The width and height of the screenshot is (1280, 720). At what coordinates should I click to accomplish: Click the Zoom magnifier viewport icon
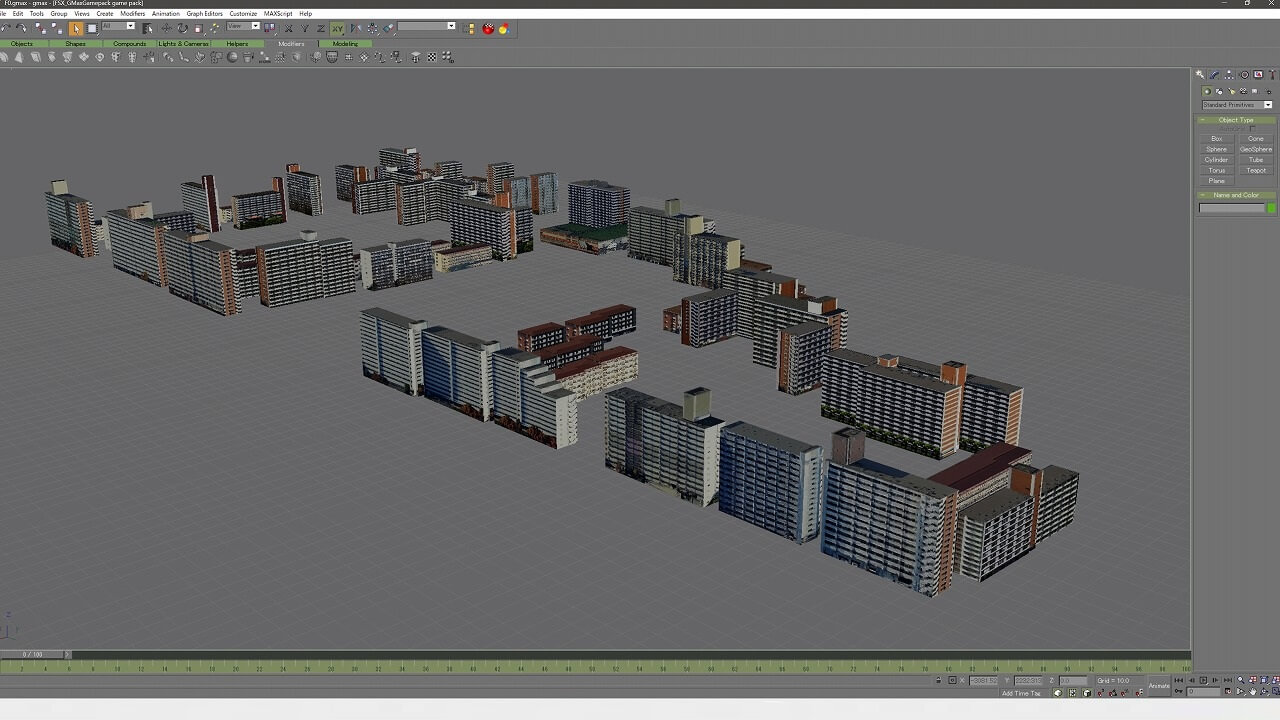point(1241,680)
